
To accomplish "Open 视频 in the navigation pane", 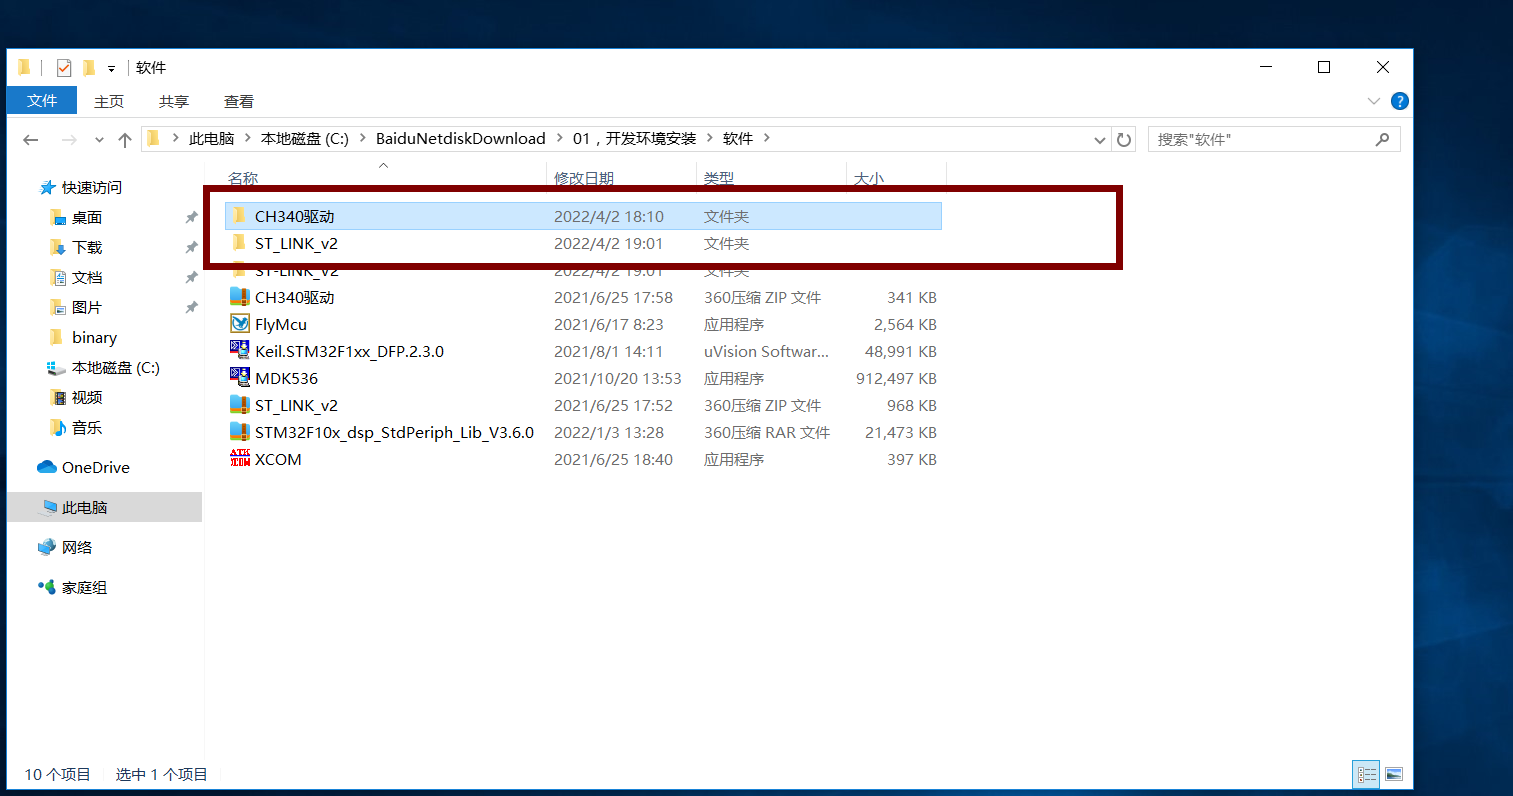I will coord(87,397).
